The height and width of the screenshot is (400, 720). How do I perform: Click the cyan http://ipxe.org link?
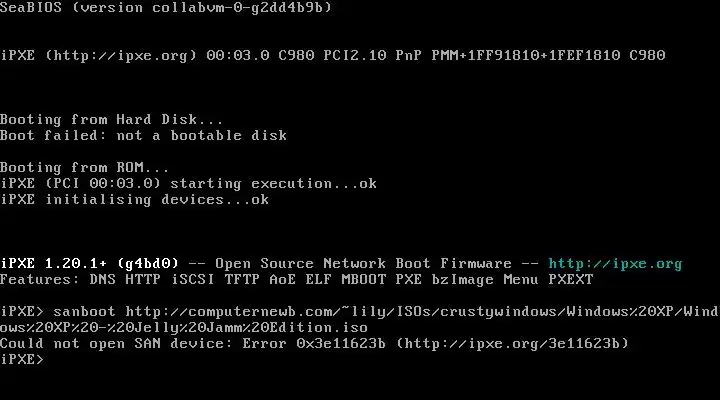(x=615, y=264)
